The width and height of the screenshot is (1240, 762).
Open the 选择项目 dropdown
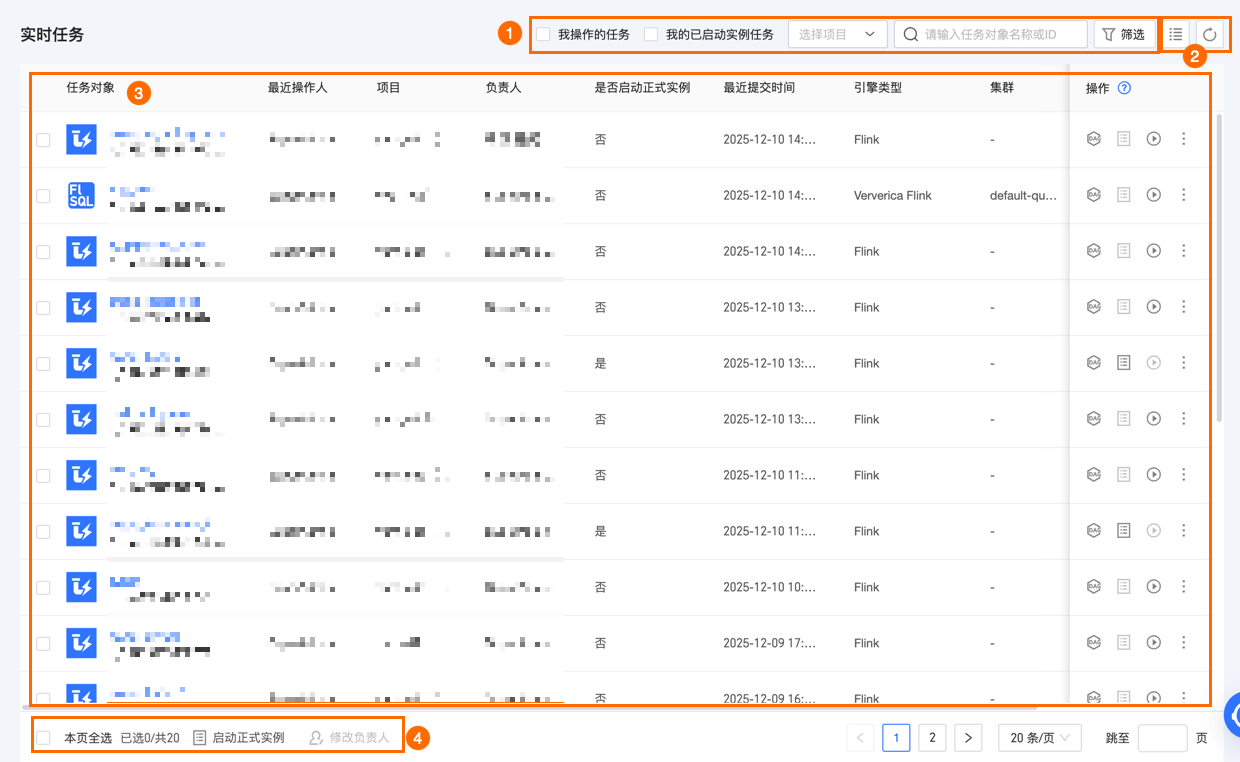(x=838, y=34)
